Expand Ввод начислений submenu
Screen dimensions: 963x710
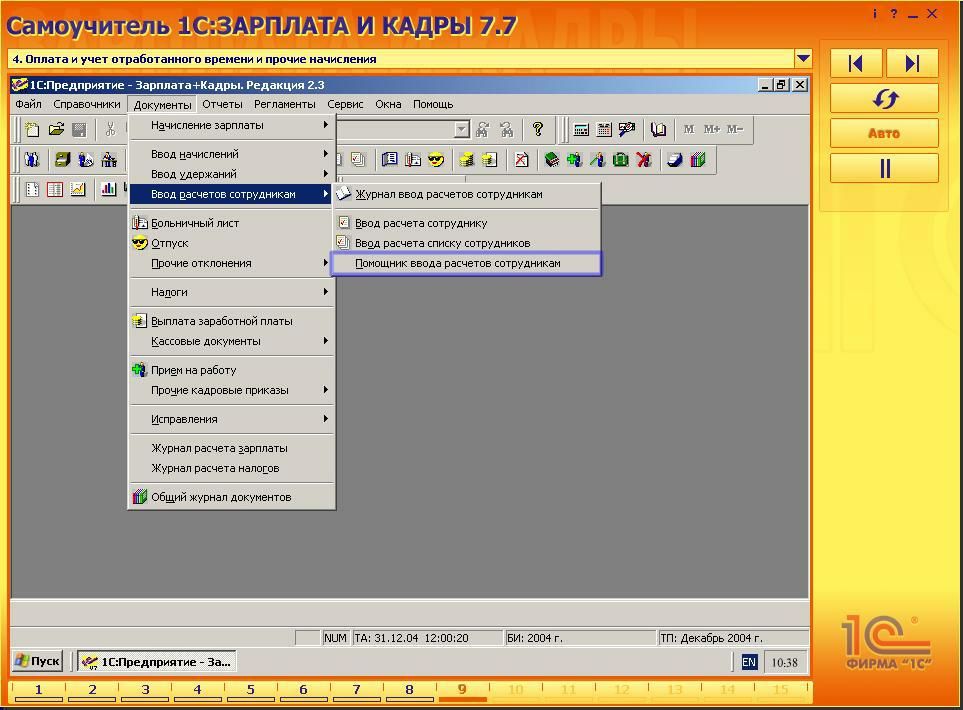[232, 154]
